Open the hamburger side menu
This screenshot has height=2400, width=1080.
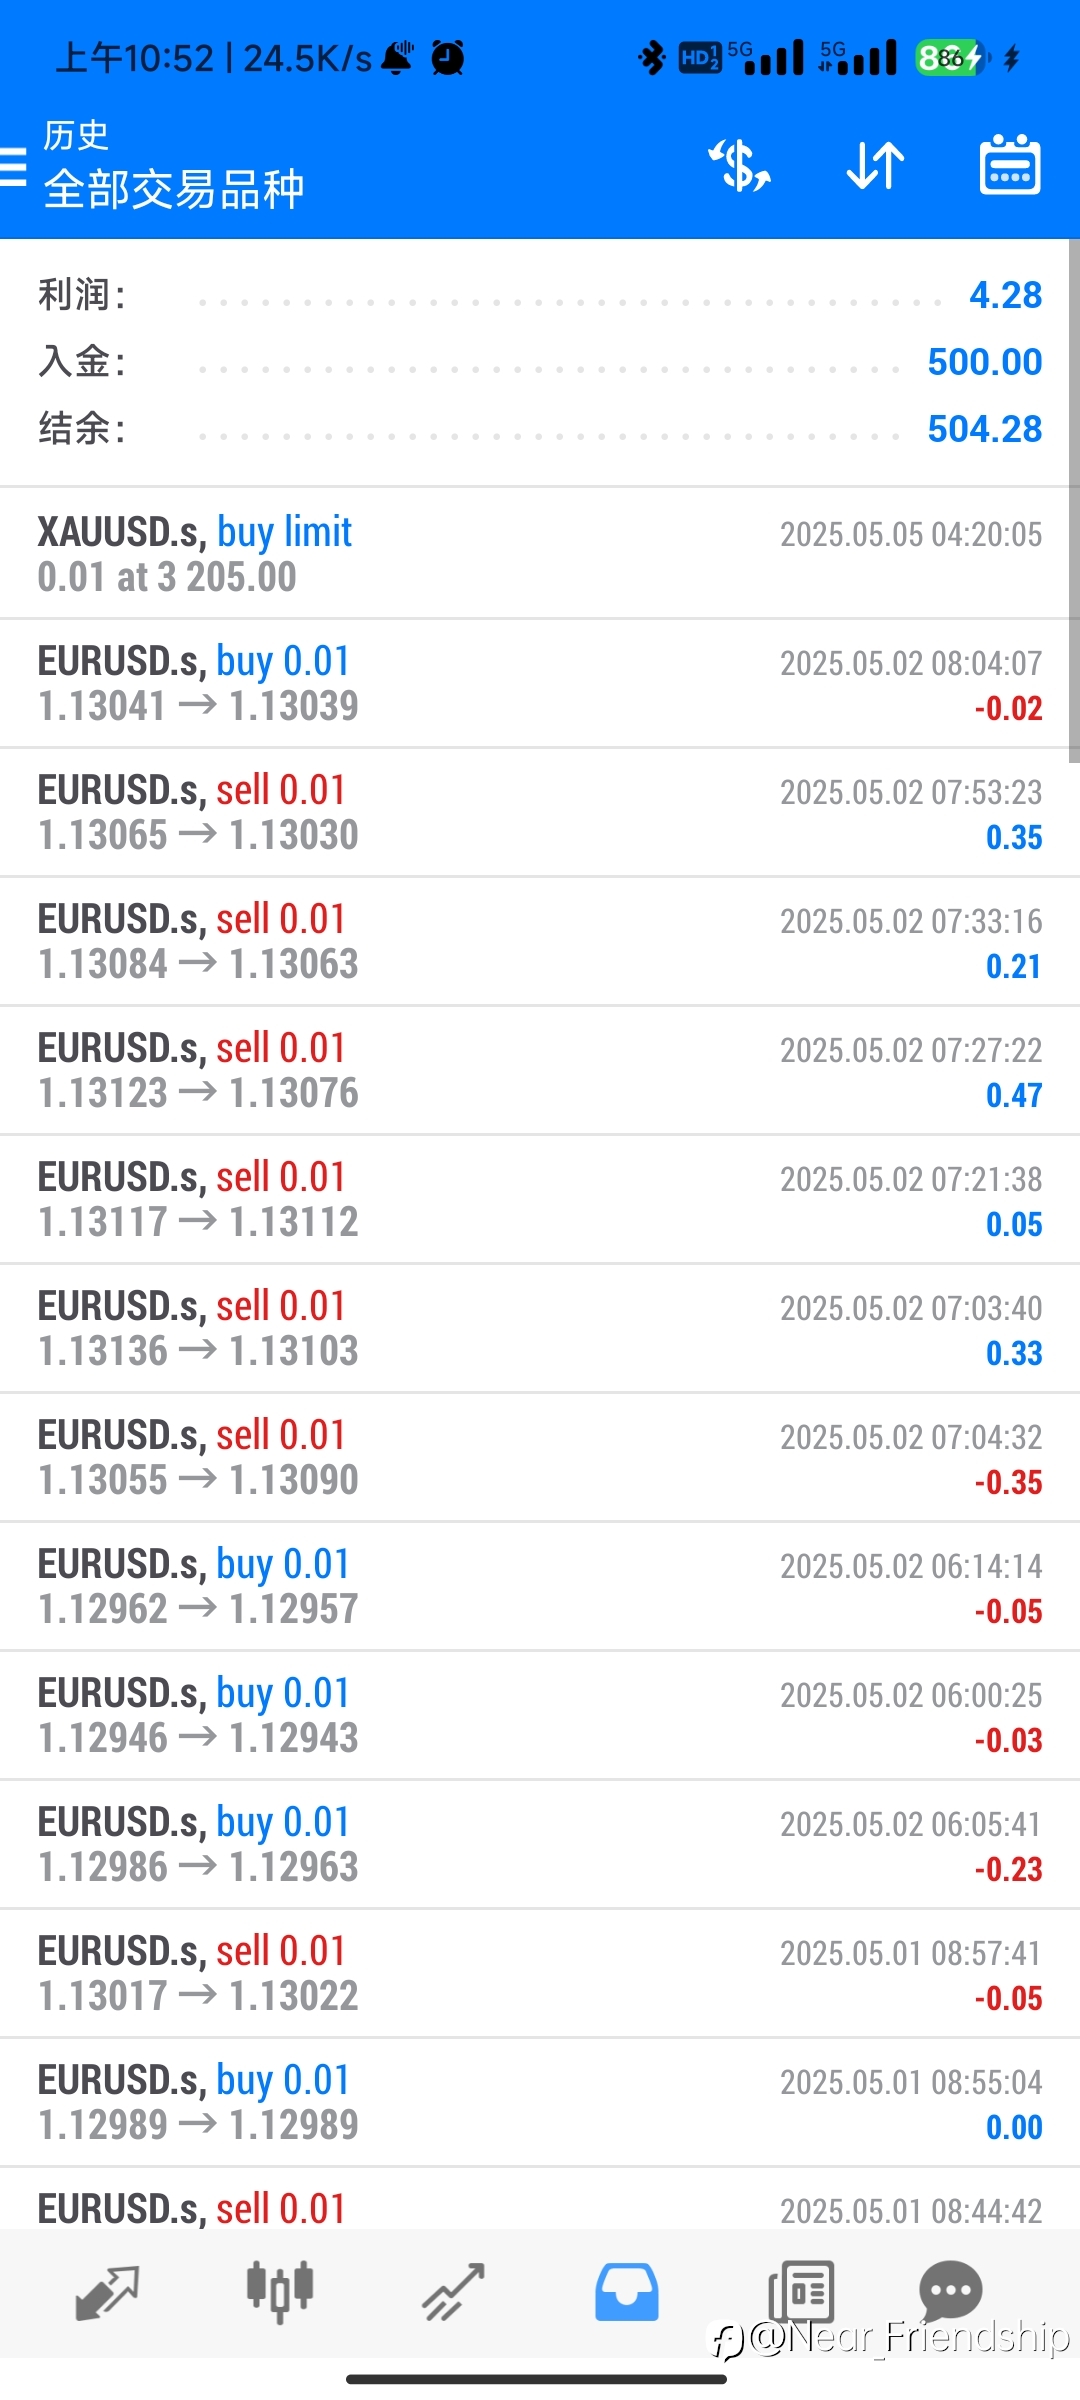coord(12,166)
